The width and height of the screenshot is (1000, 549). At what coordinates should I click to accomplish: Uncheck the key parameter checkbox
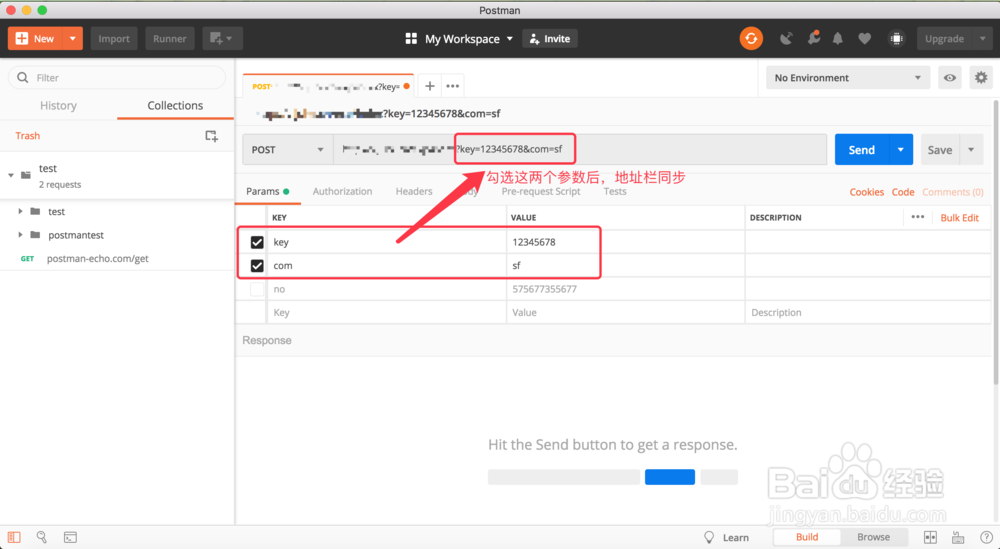point(257,242)
